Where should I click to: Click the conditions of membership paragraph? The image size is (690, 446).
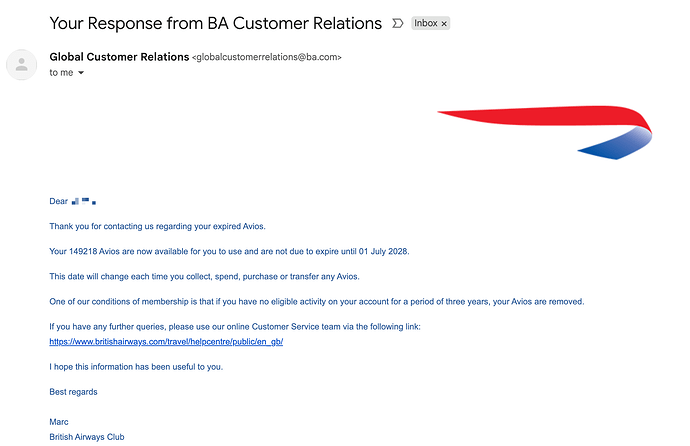point(316,301)
